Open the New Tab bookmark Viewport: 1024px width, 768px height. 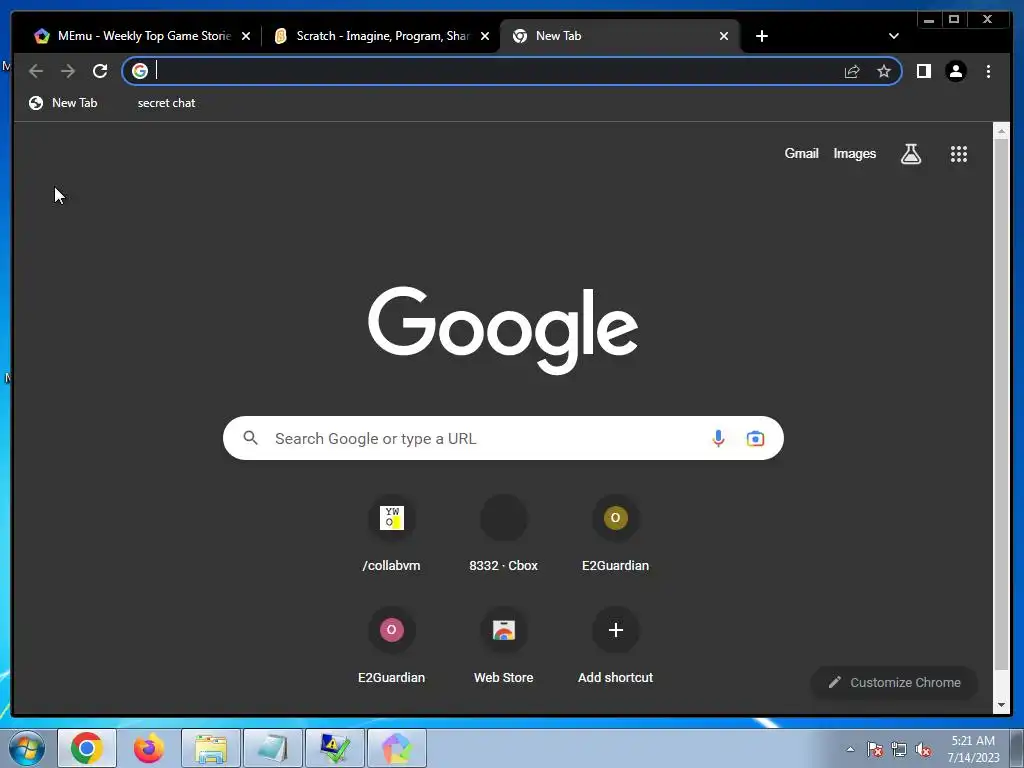click(x=63, y=103)
